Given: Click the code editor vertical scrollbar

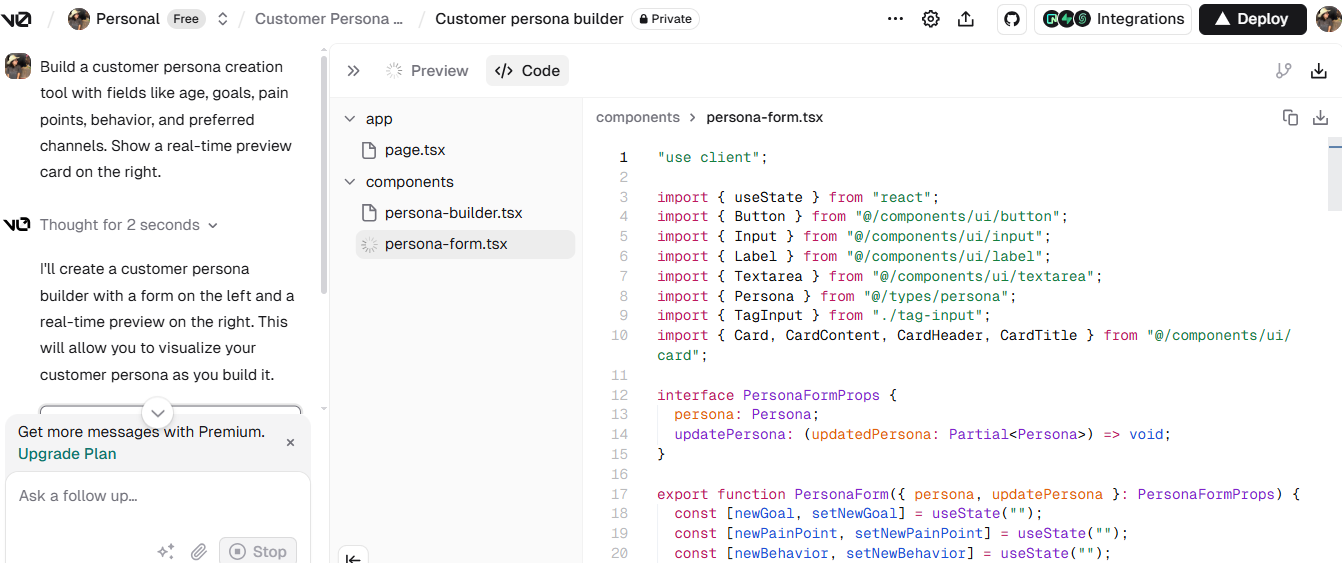Looking at the screenshot, I should point(1334,175).
